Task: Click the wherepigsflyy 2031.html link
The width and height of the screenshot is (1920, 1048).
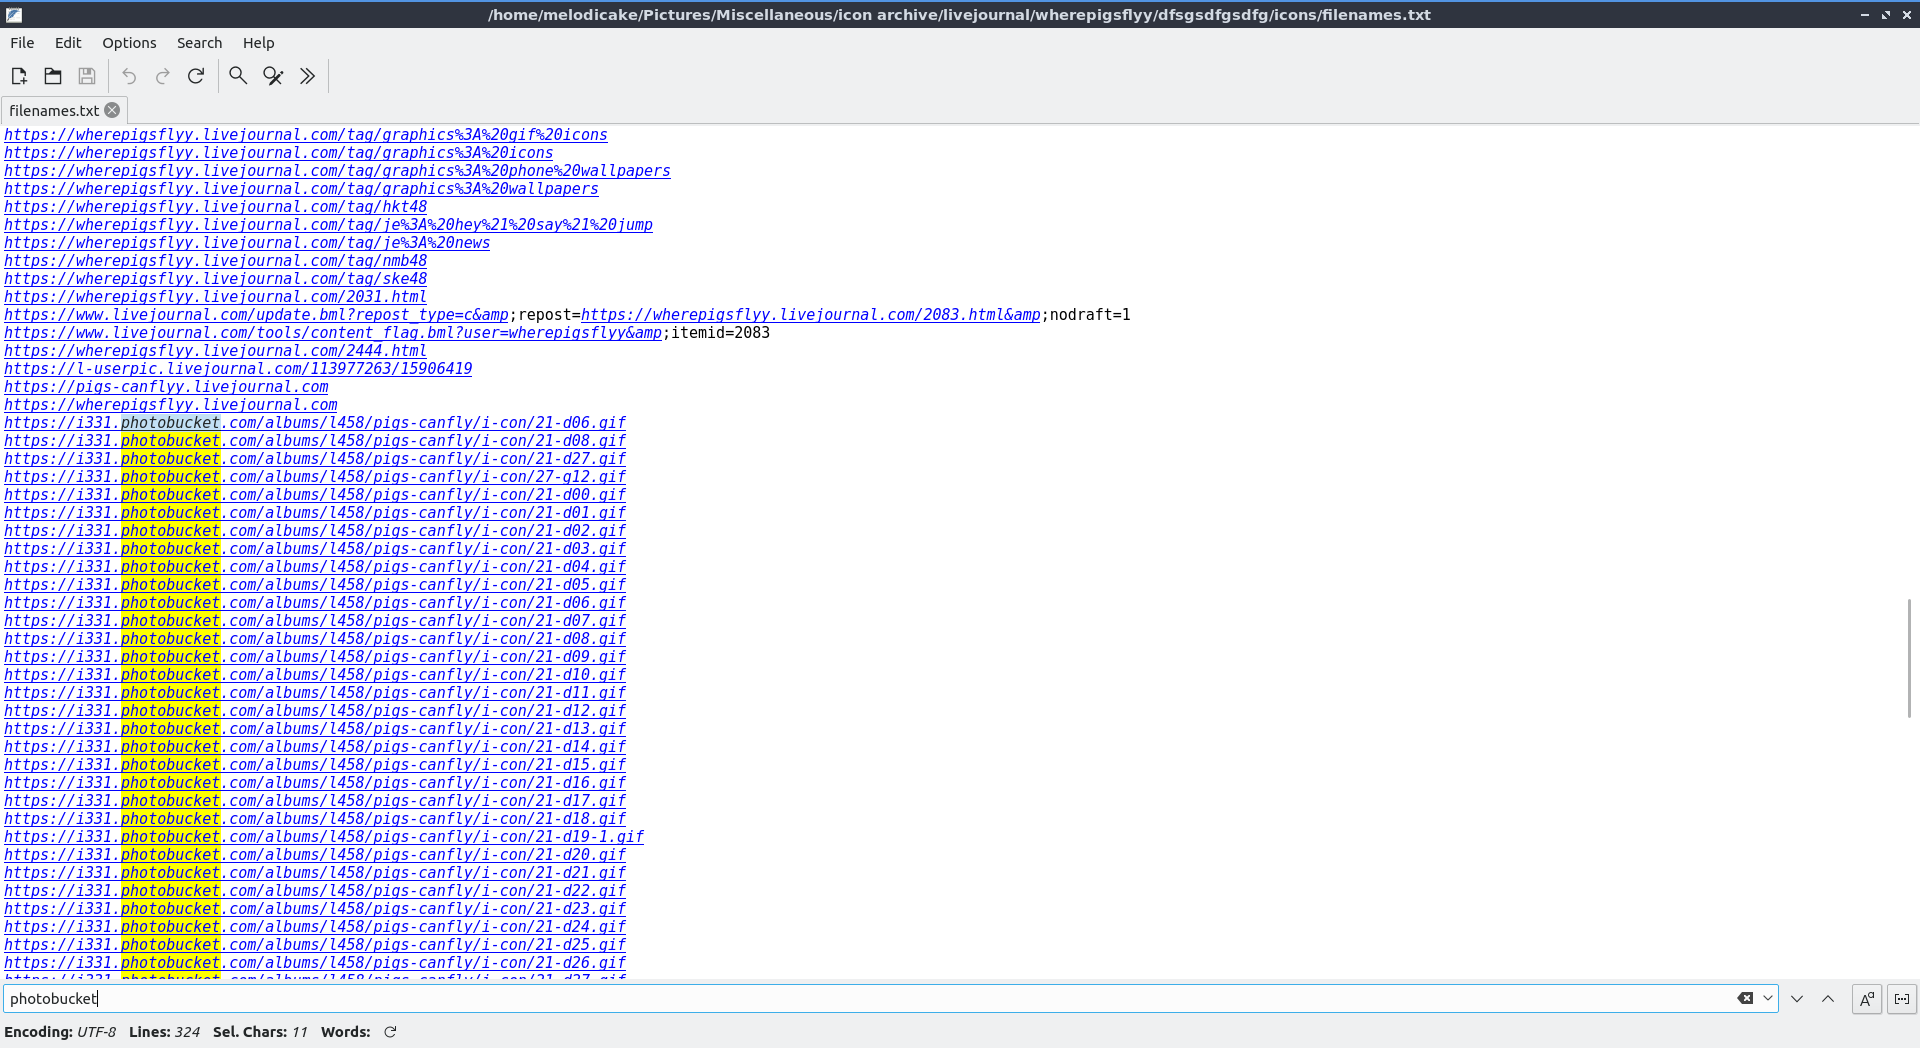Action: 215,297
